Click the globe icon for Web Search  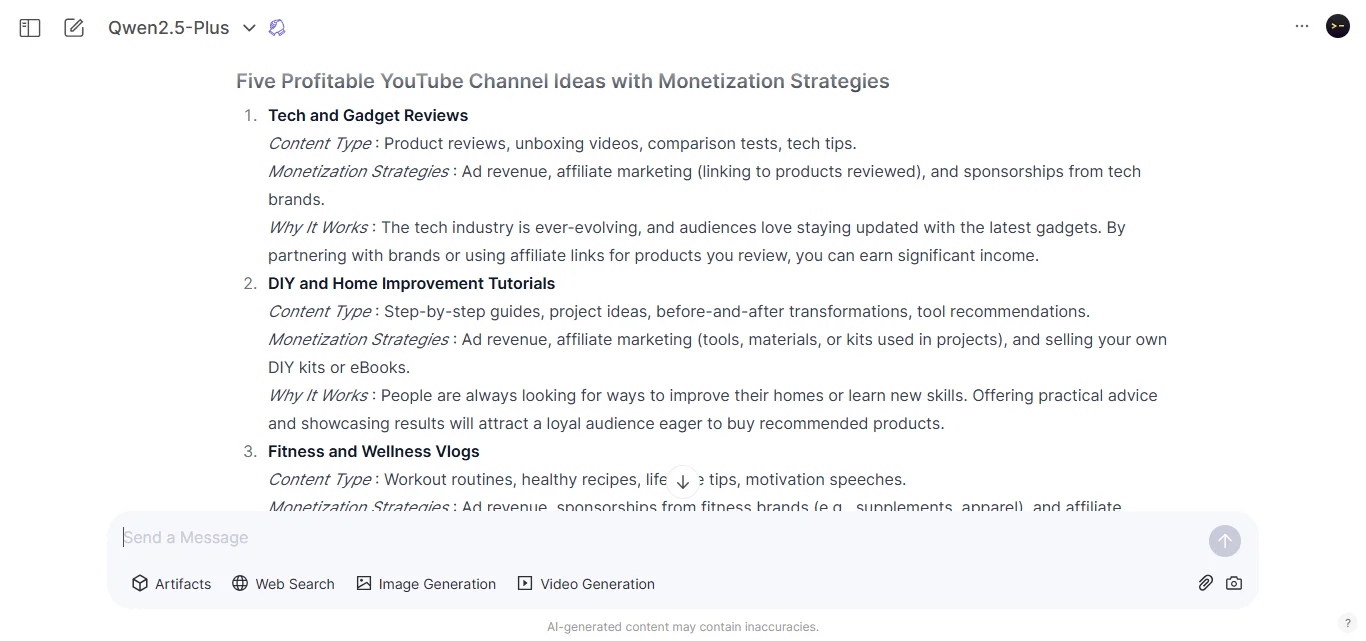[238, 583]
